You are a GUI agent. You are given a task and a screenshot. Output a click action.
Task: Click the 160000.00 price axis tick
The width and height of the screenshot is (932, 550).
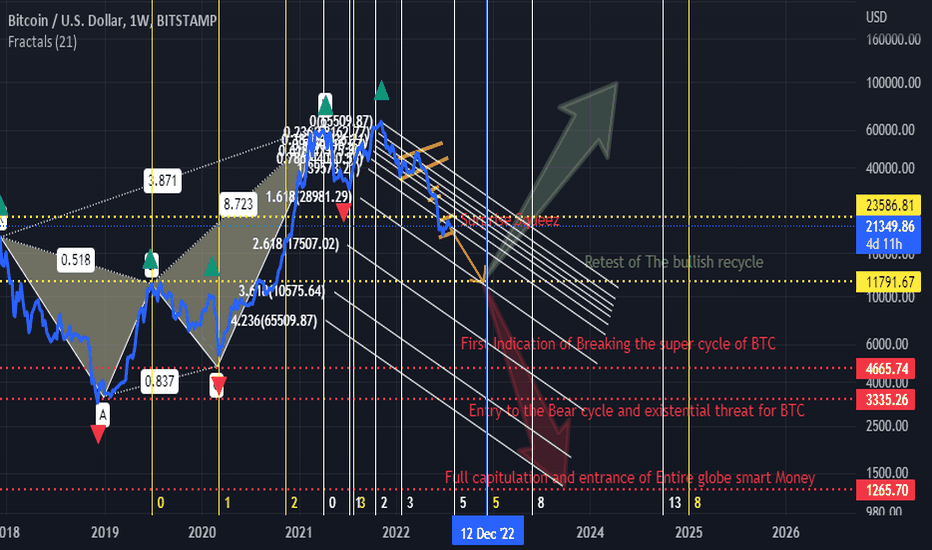coord(893,40)
